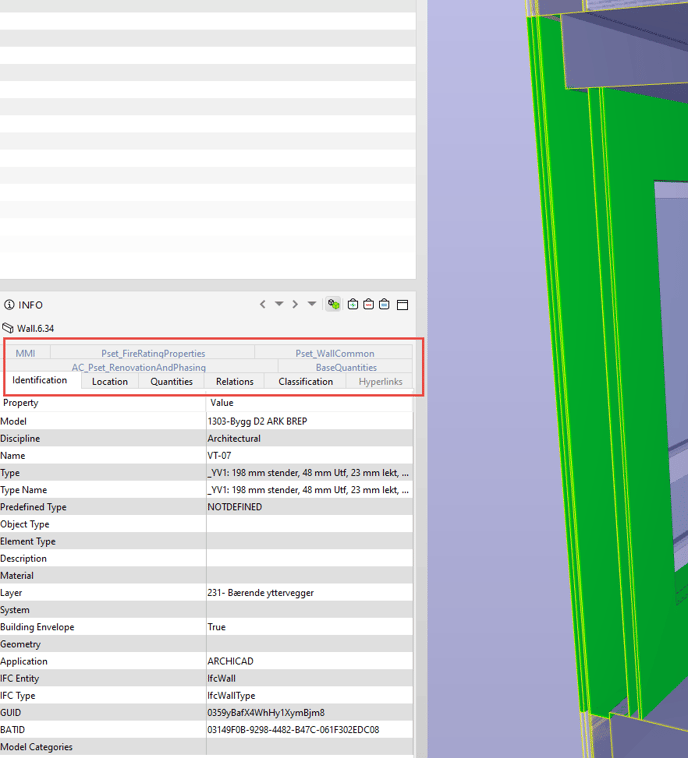Select the Building Envelope value True
The width and height of the screenshot is (688, 758).
click(x=217, y=627)
